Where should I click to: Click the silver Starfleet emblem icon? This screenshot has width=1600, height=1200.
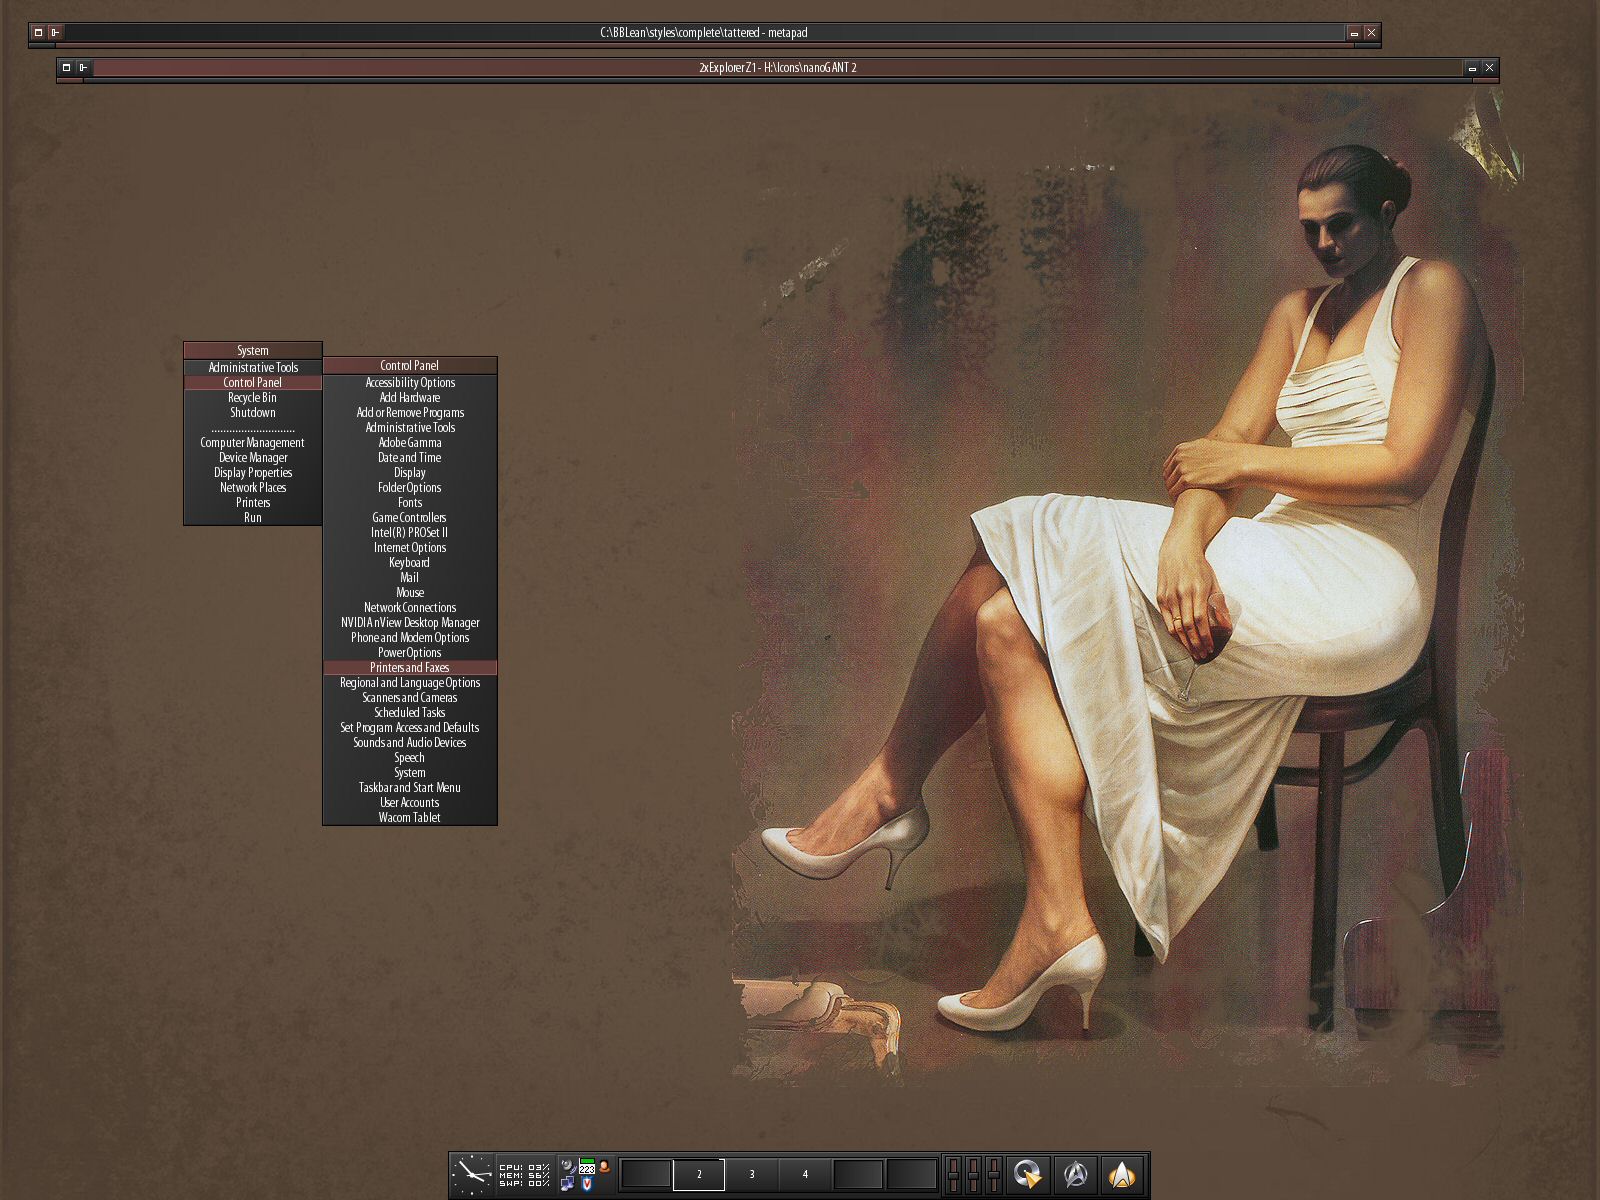1076,1174
